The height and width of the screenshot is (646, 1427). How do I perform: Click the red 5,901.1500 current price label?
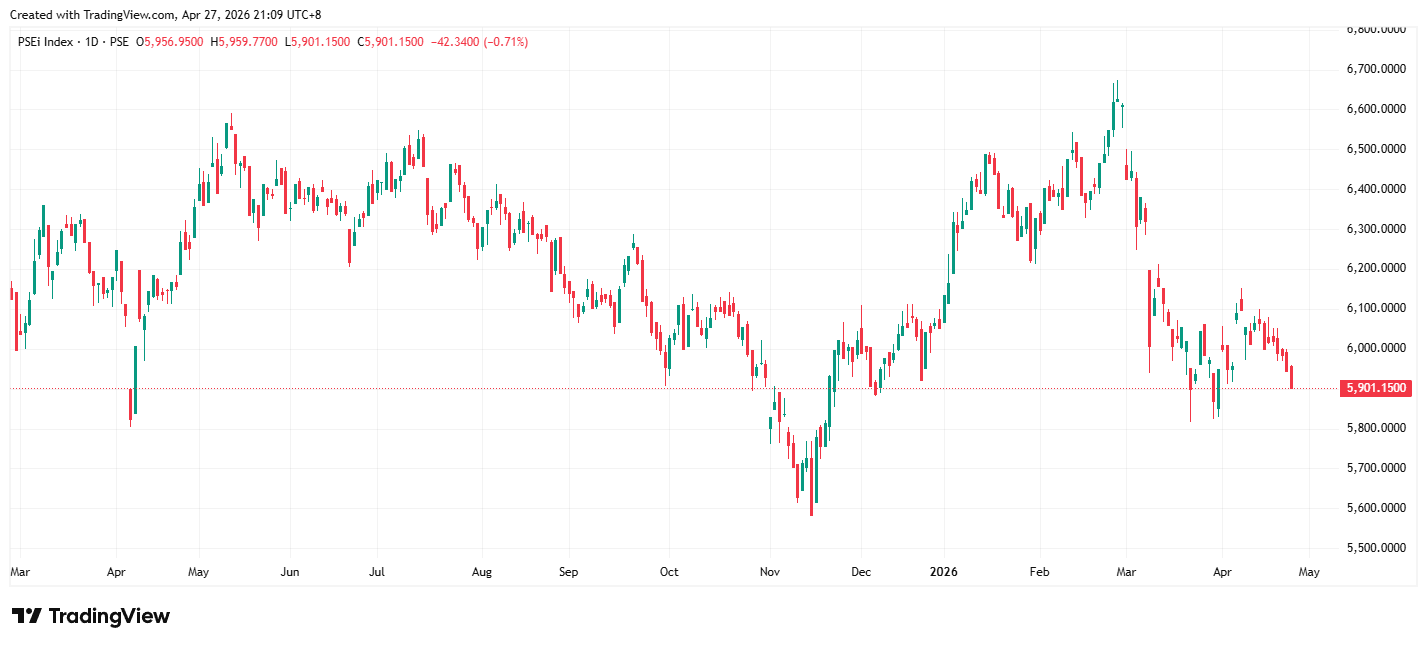click(1376, 388)
